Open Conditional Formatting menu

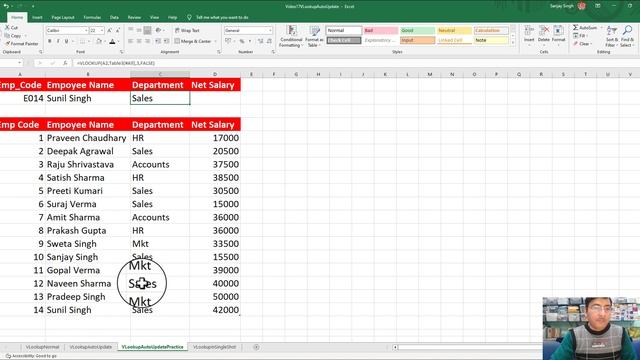[291, 37]
